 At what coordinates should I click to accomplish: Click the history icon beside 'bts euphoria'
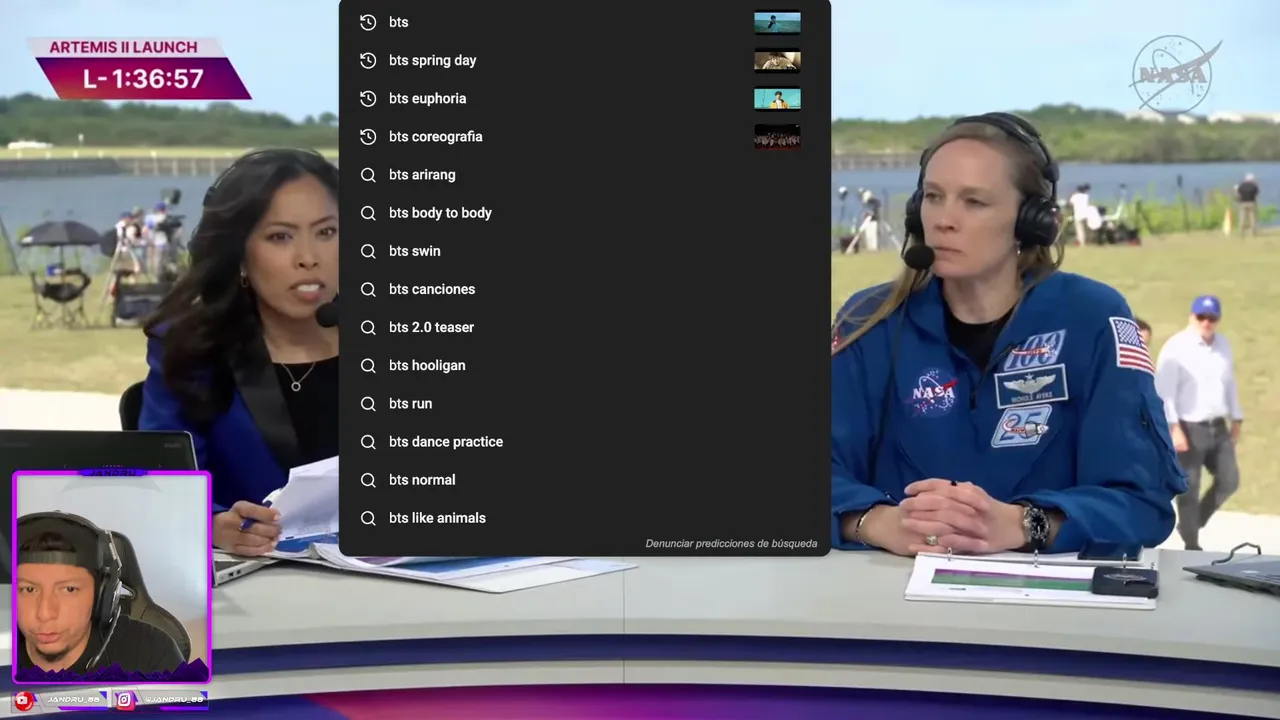pyautogui.click(x=368, y=98)
